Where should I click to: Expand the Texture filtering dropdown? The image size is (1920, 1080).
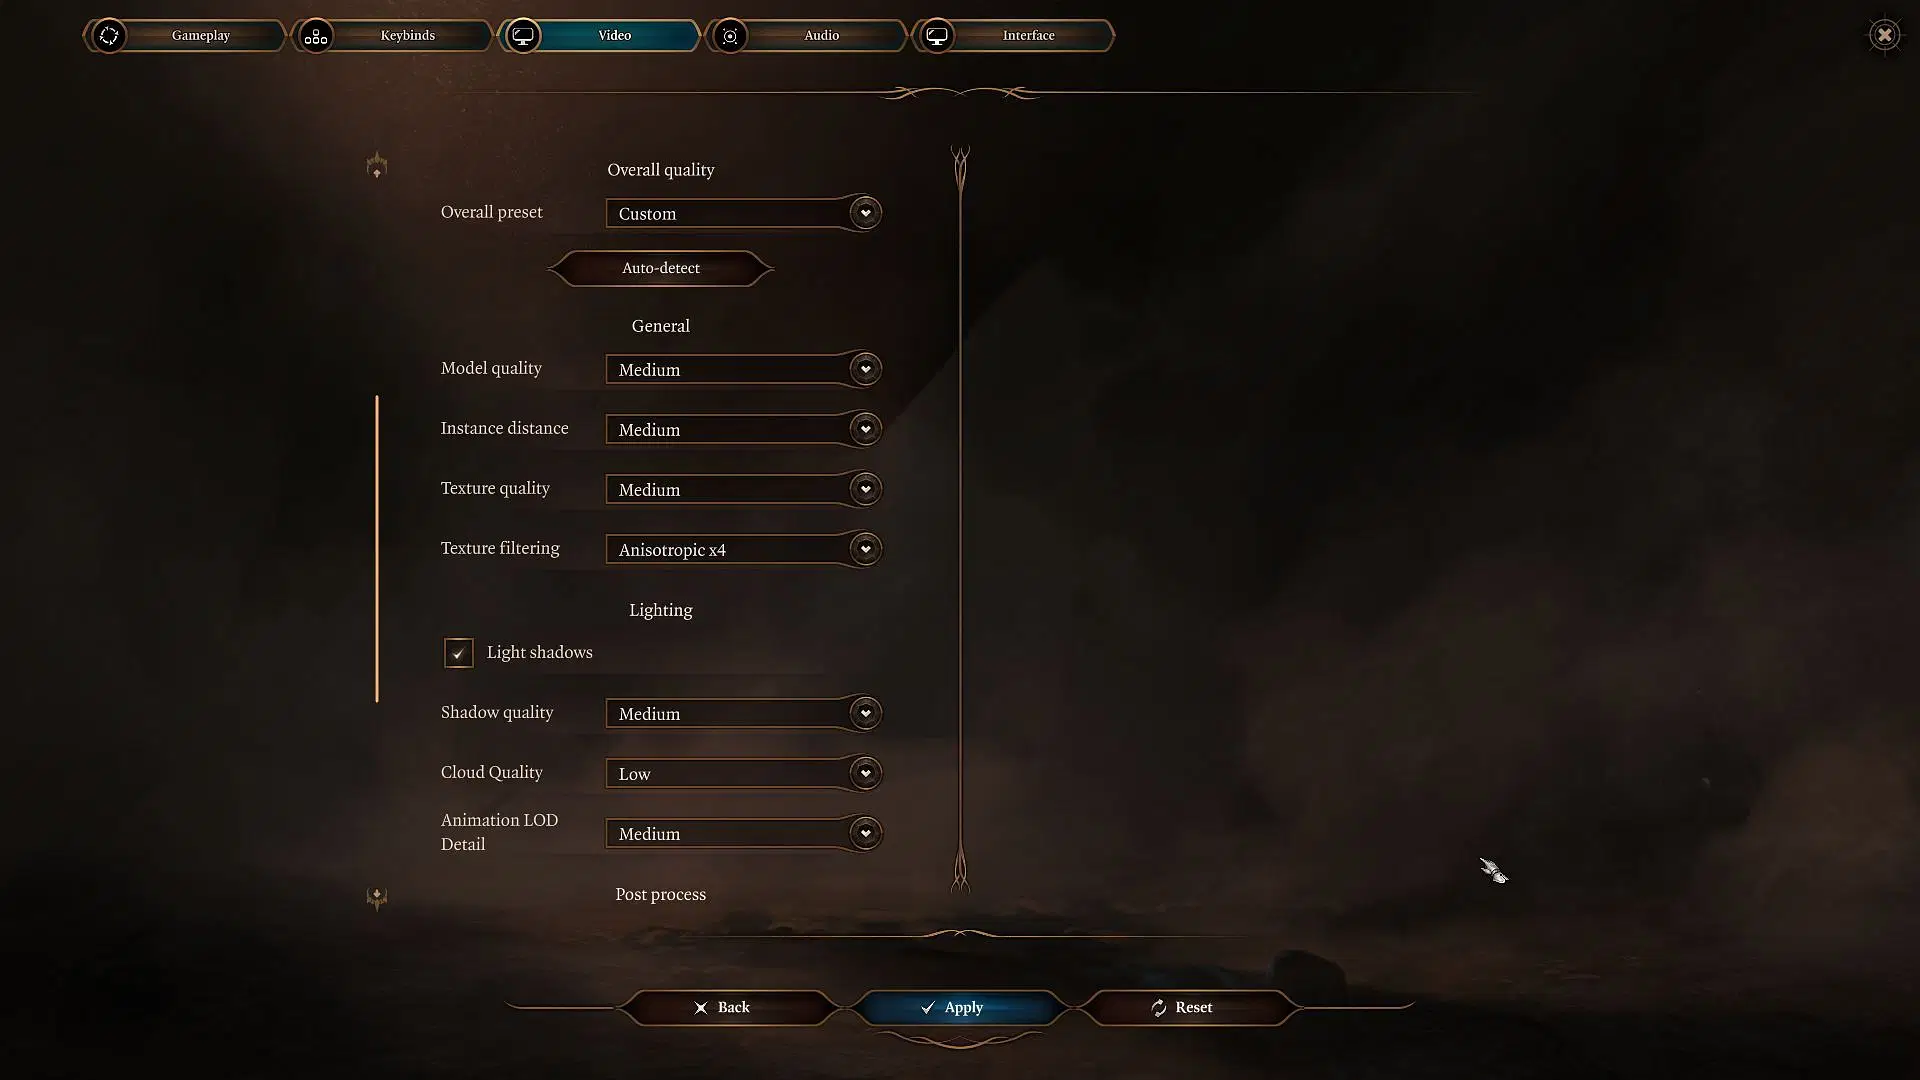pyautogui.click(x=865, y=549)
